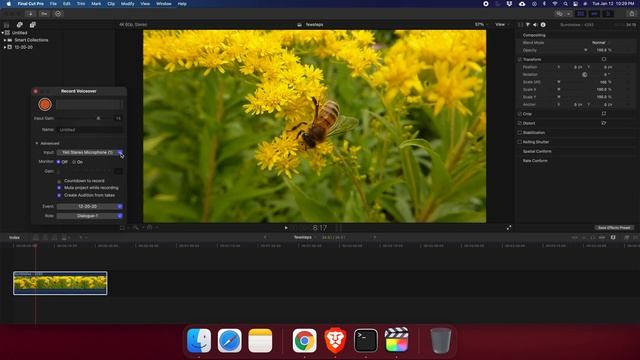The height and width of the screenshot is (360, 640).
Task: Enable the Rolling Shutter checkbox
Action: point(520,142)
